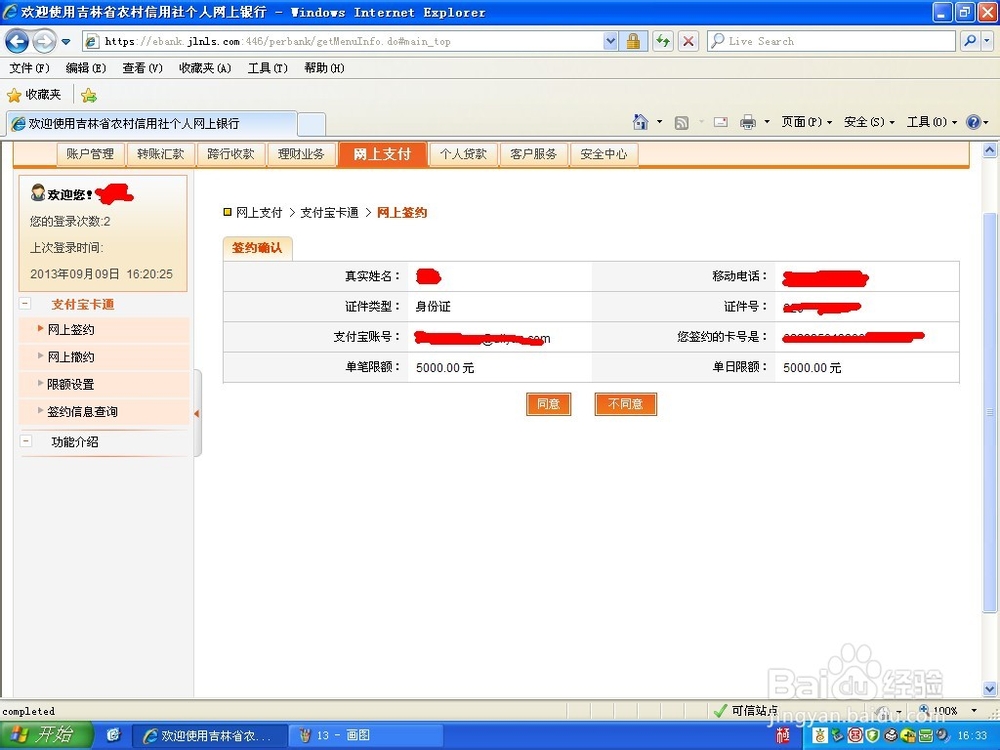
Task: Open a new blank browser tab
Action: [x=312, y=124]
